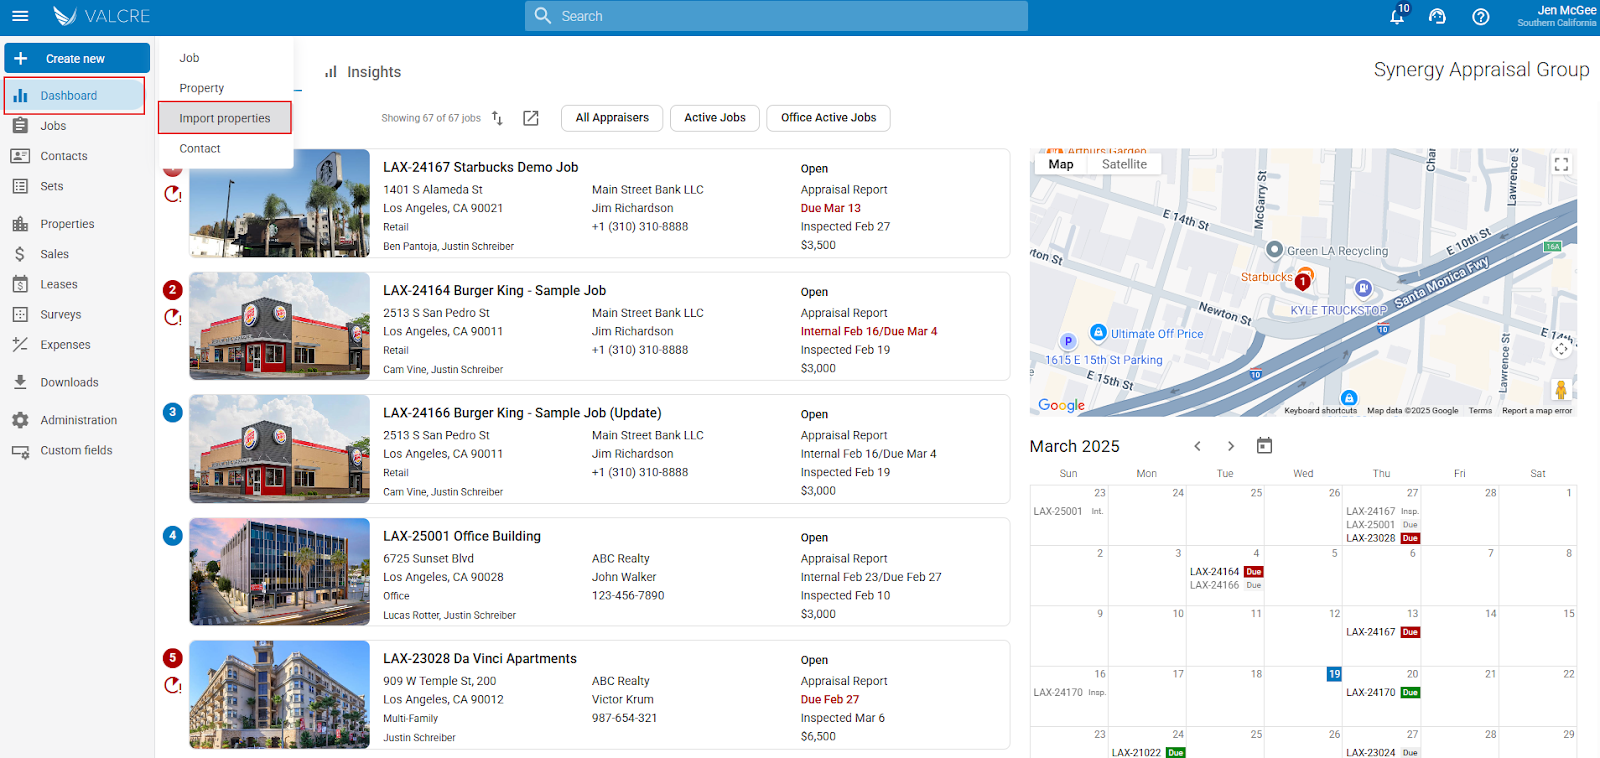Click LAX-24164 Due event on March 4
Screen dimensions: 1600x758
[x=1226, y=572]
